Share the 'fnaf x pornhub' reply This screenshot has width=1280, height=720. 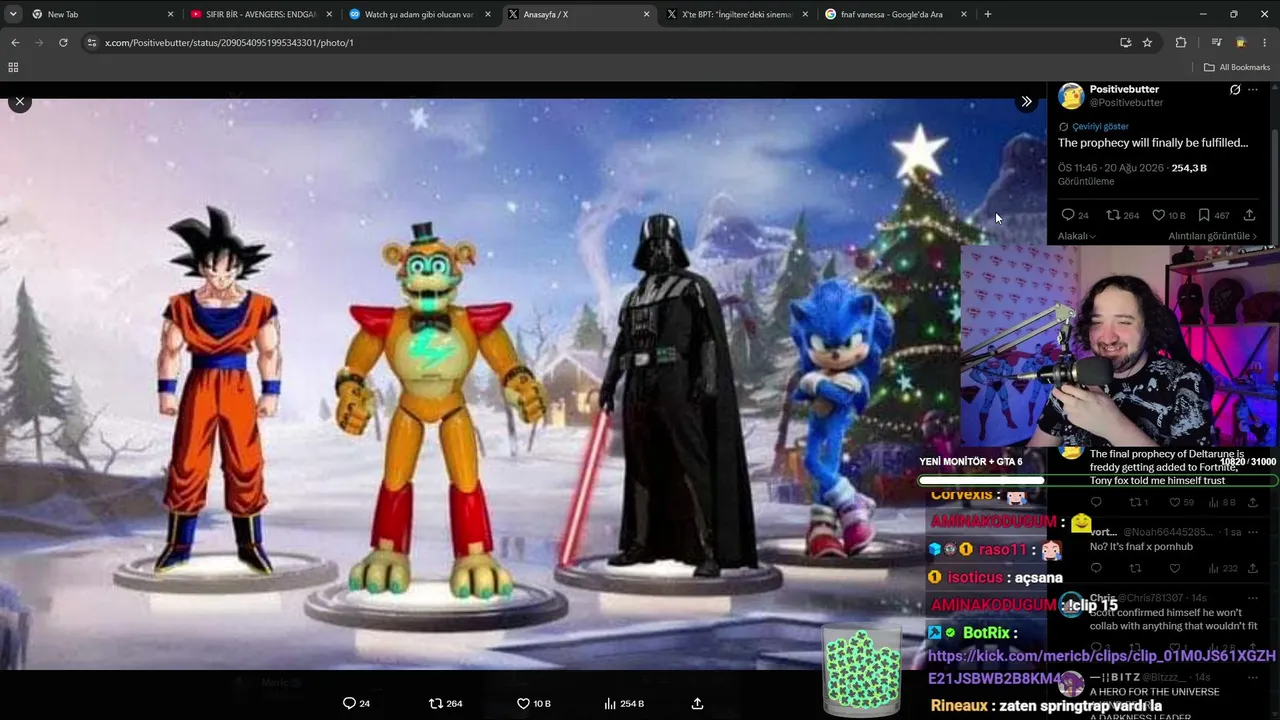tap(1252, 569)
